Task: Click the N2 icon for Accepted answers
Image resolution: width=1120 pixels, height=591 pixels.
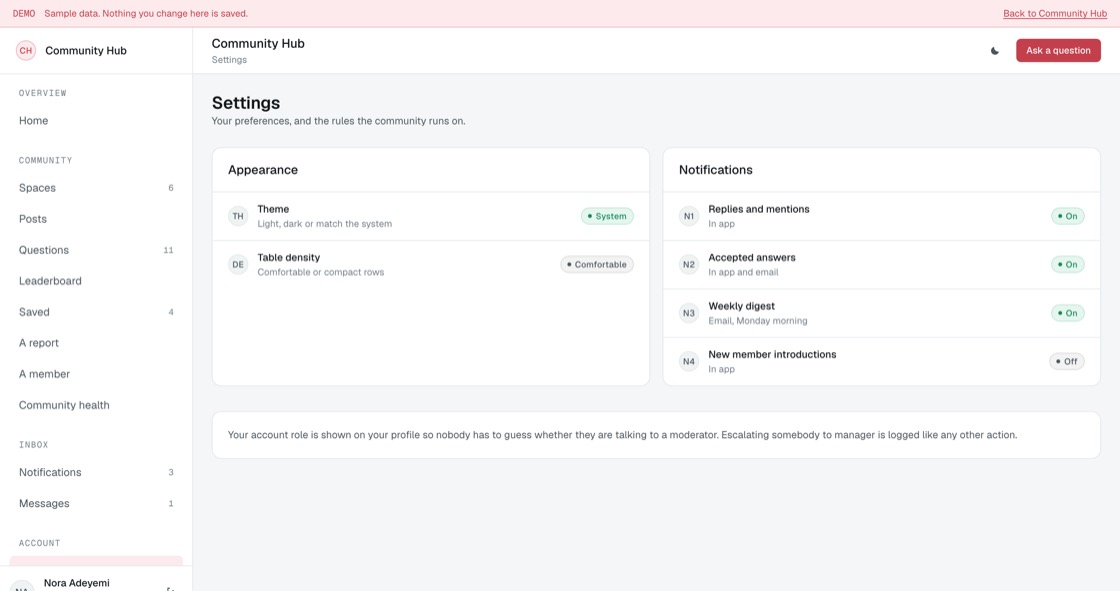Action: tap(689, 264)
